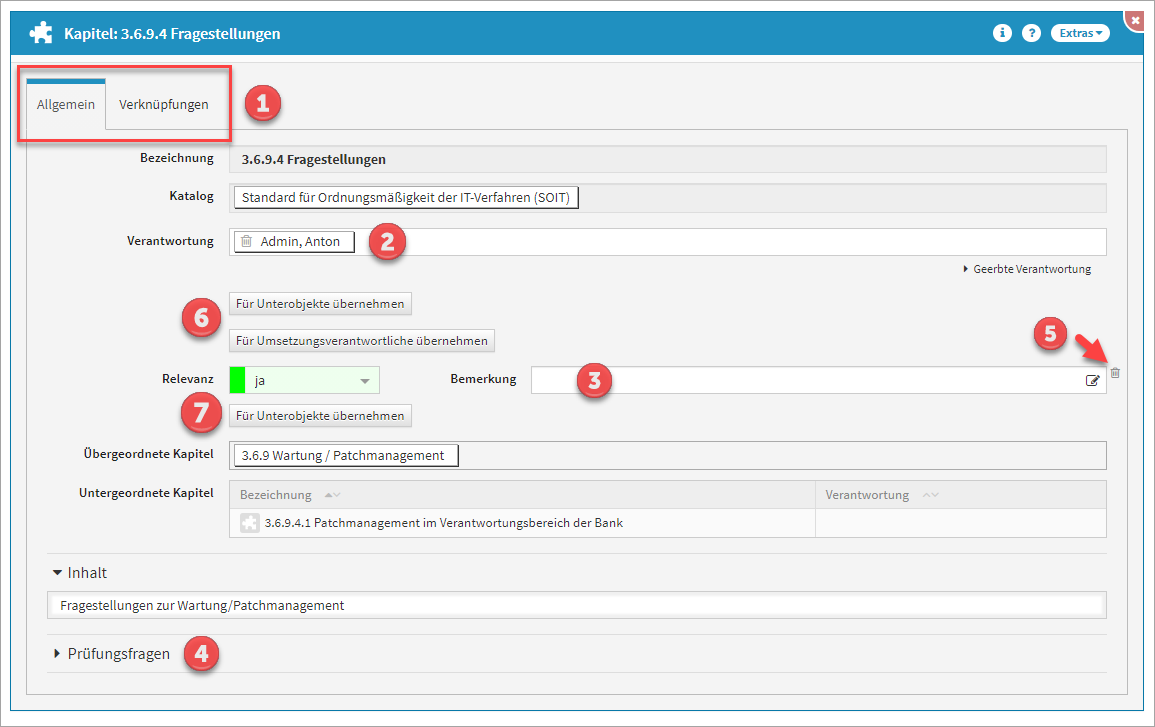Click the Bezeichnung field 3.6.9.4 Fragestellungen
The width and height of the screenshot is (1155, 727).
tap(667, 159)
